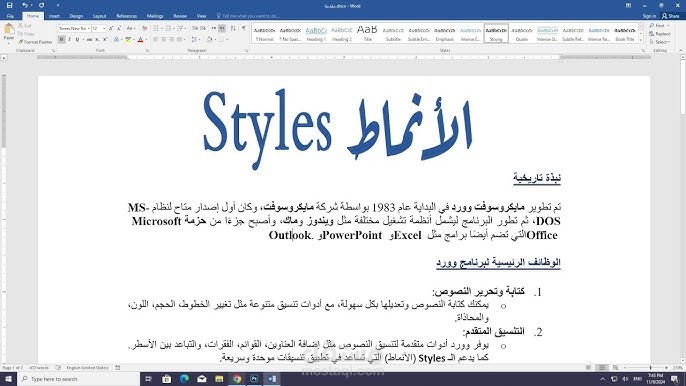
Task: Undo the last action
Action: 25,6
